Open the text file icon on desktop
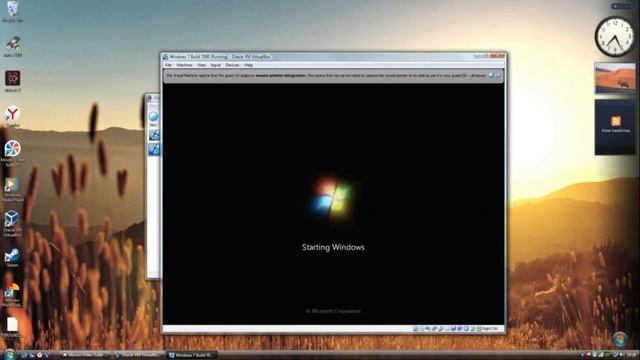 [x=12, y=327]
